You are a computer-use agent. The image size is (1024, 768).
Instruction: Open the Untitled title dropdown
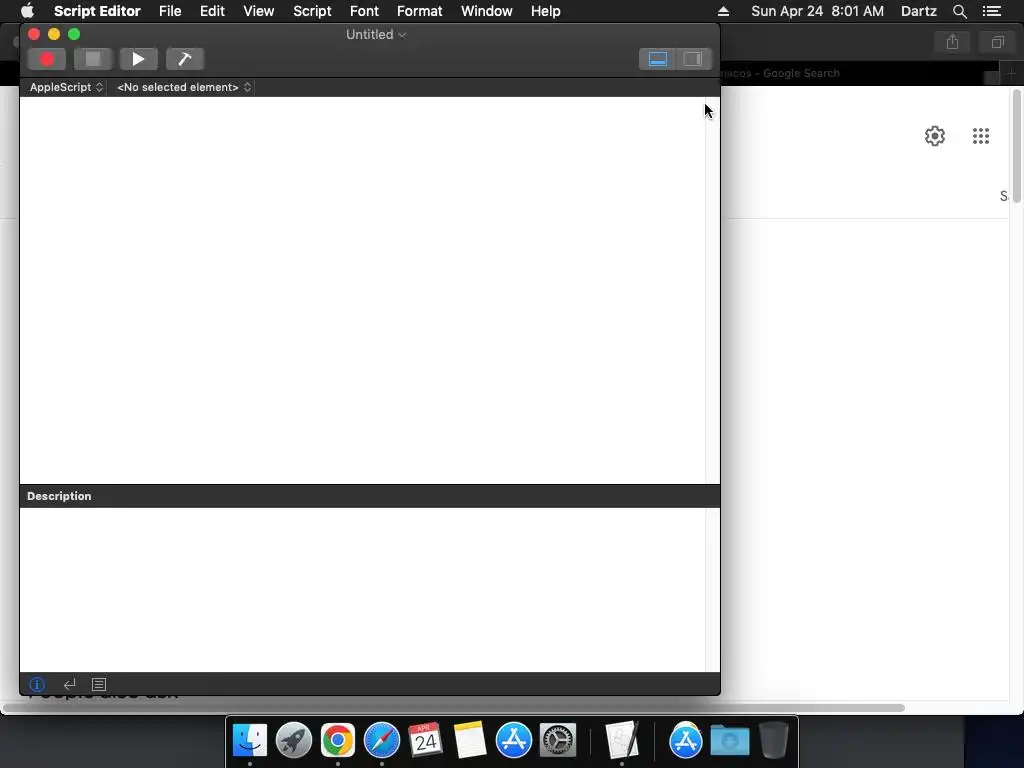pyautogui.click(x=376, y=35)
